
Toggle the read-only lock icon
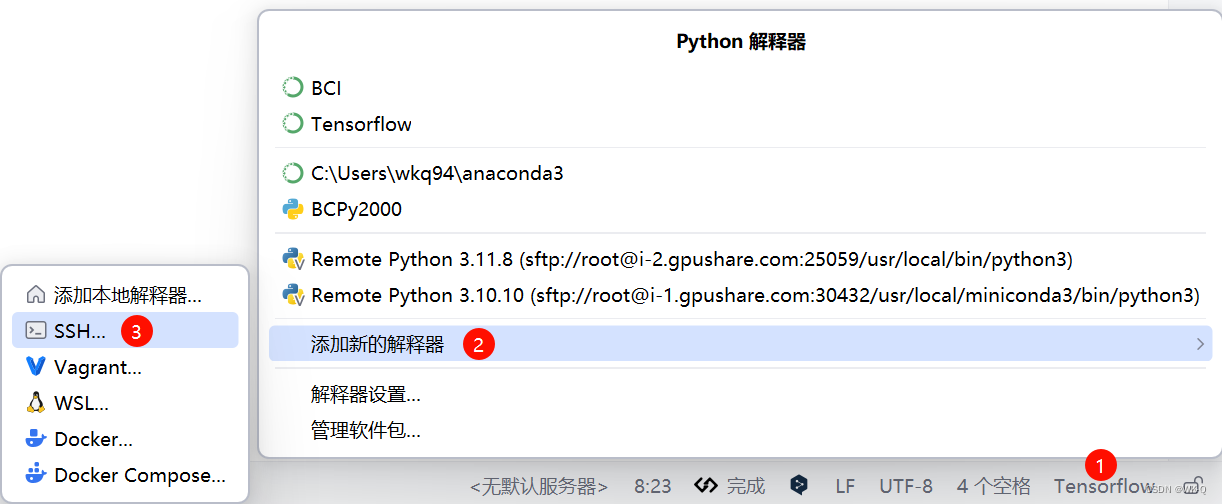[x=1192, y=486]
